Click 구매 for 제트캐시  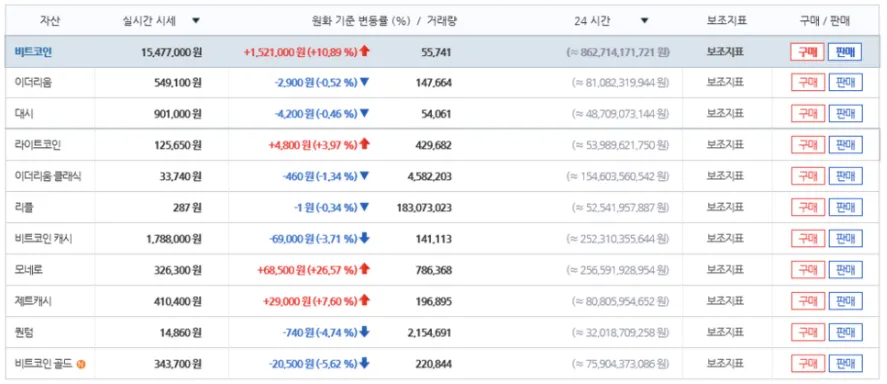tap(807, 301)
